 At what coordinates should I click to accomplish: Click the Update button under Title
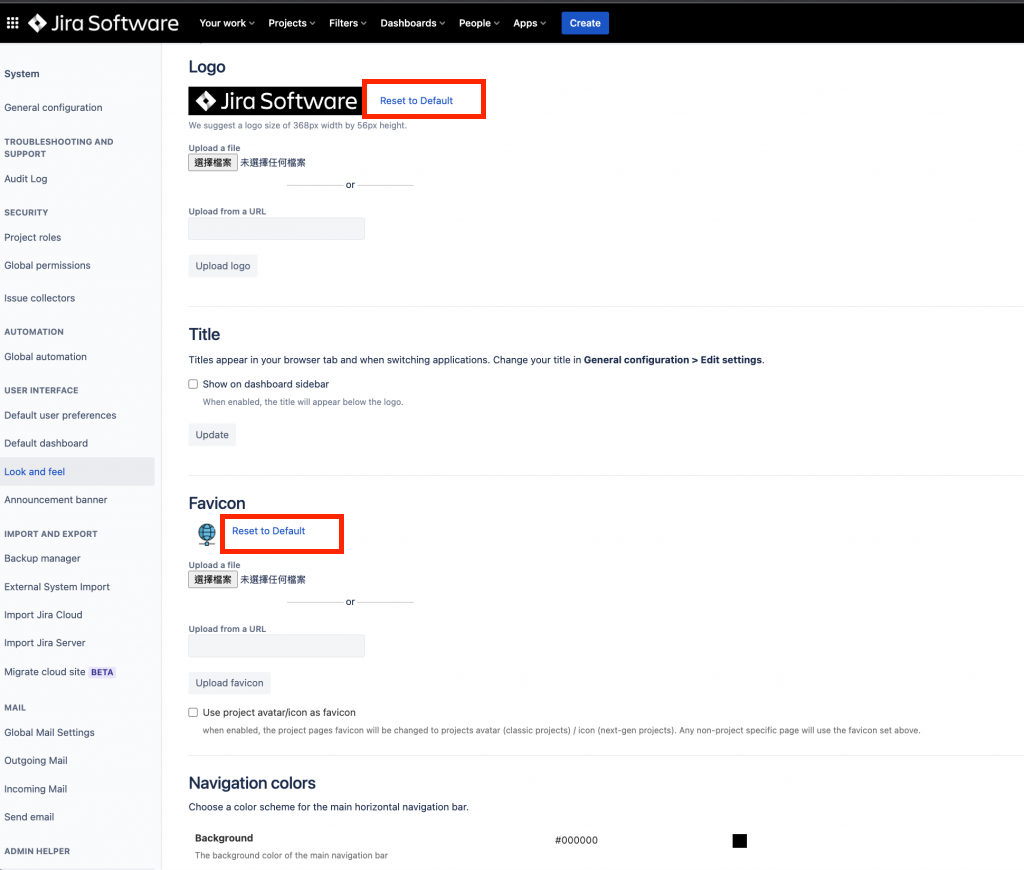(x=212, y=435)
